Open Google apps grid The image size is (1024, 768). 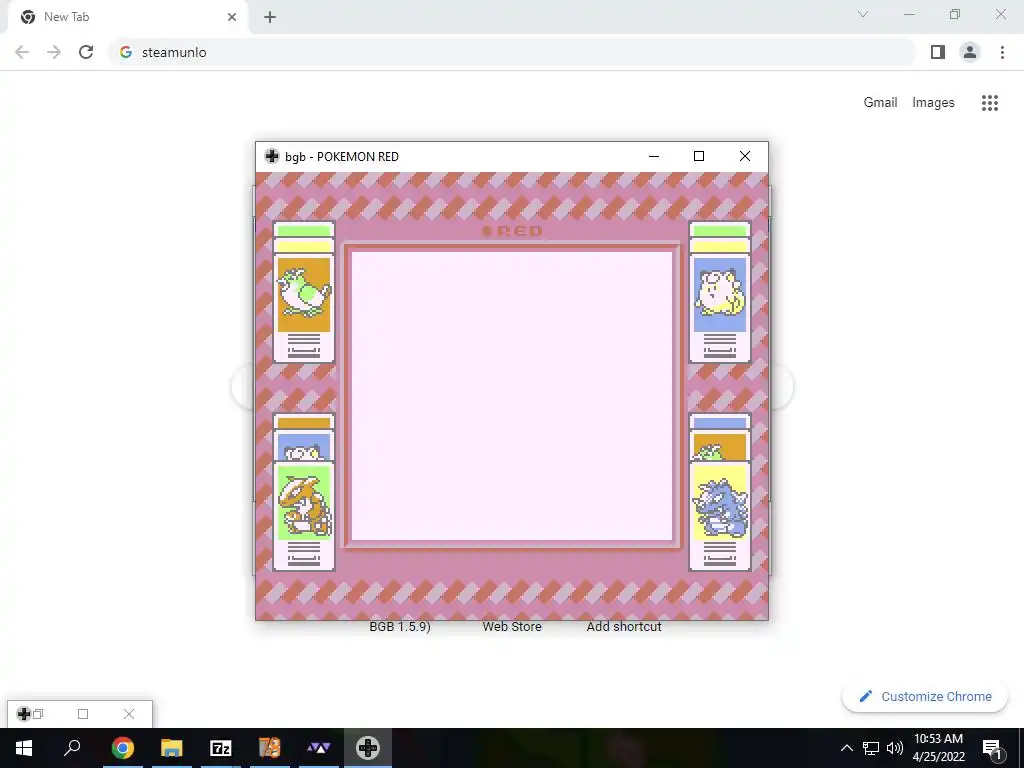click(x=990, y=103)
